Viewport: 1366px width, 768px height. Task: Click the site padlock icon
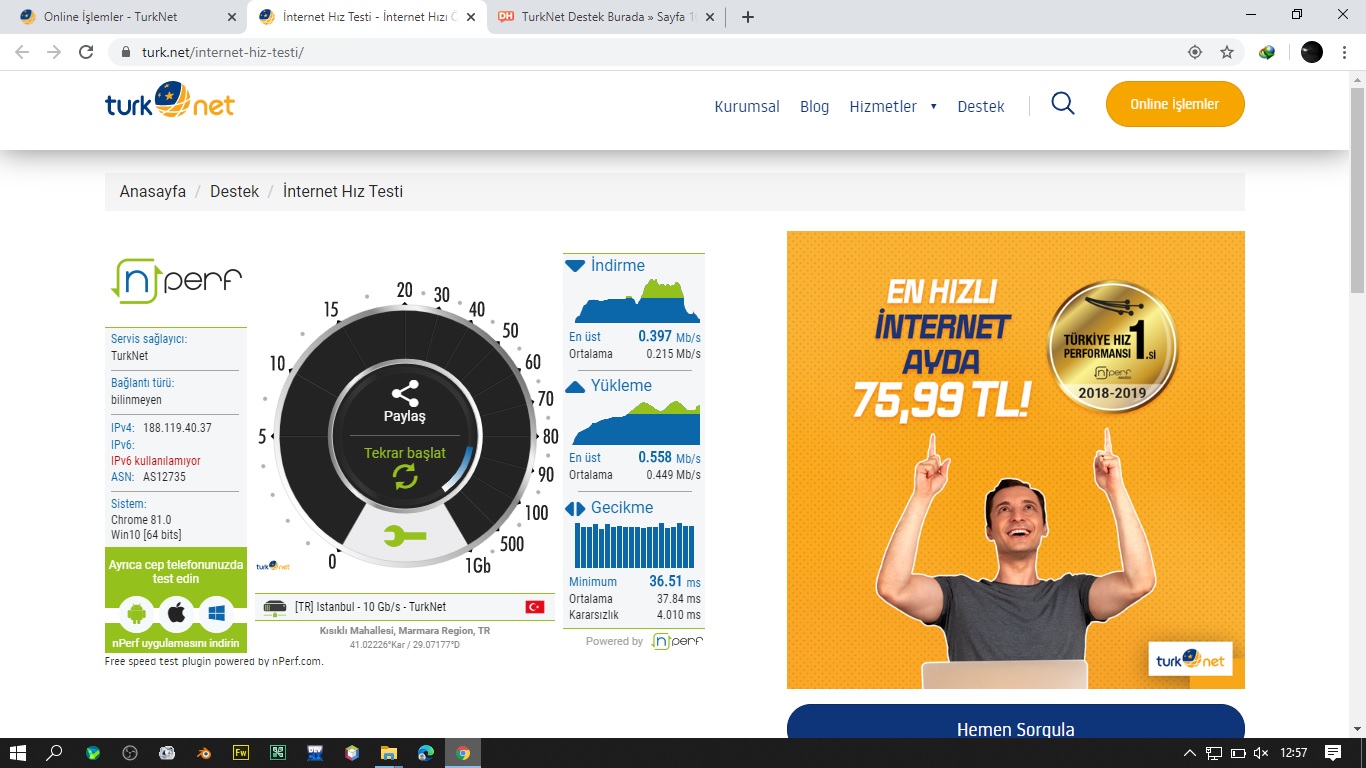125,52
